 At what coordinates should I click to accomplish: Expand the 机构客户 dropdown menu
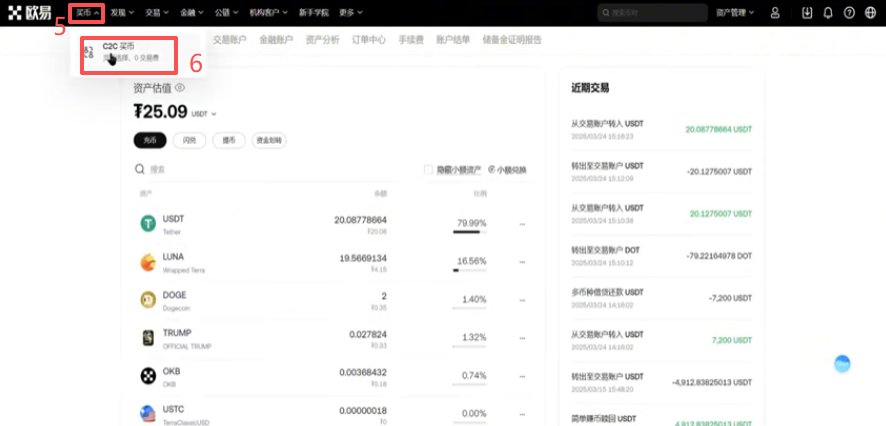coord(268,12)
